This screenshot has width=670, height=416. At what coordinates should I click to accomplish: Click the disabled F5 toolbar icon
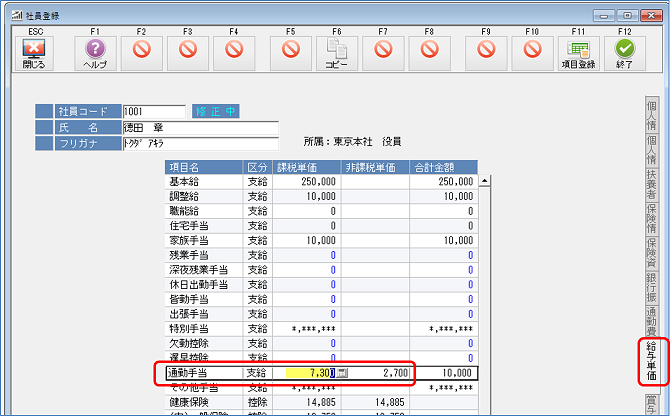click(290, 48)
